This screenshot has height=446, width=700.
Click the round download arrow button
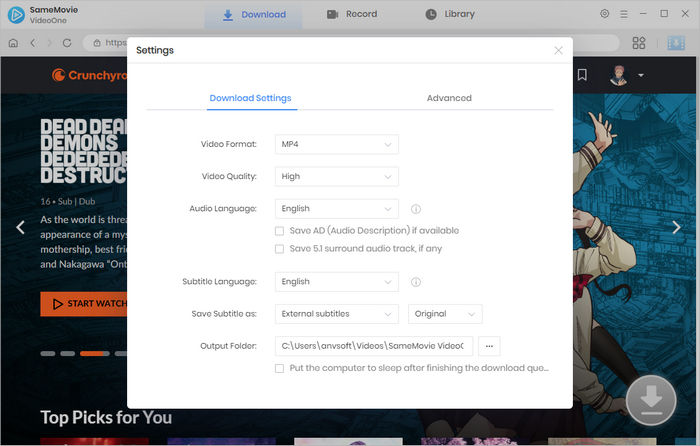(x=651, y=400)
